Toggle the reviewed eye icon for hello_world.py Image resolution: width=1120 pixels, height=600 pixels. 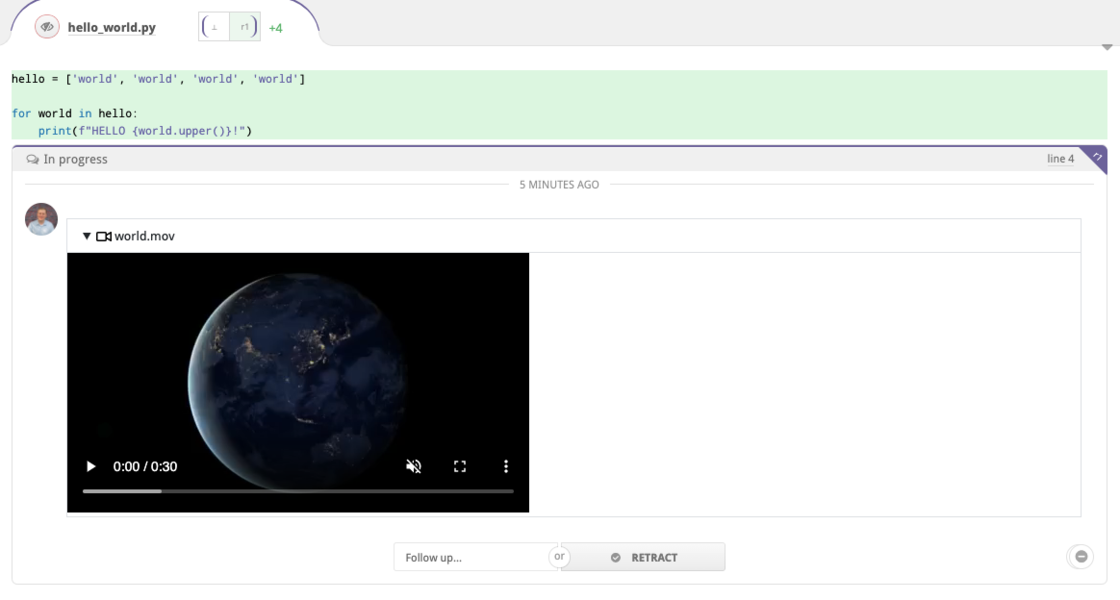click(47, 27)
